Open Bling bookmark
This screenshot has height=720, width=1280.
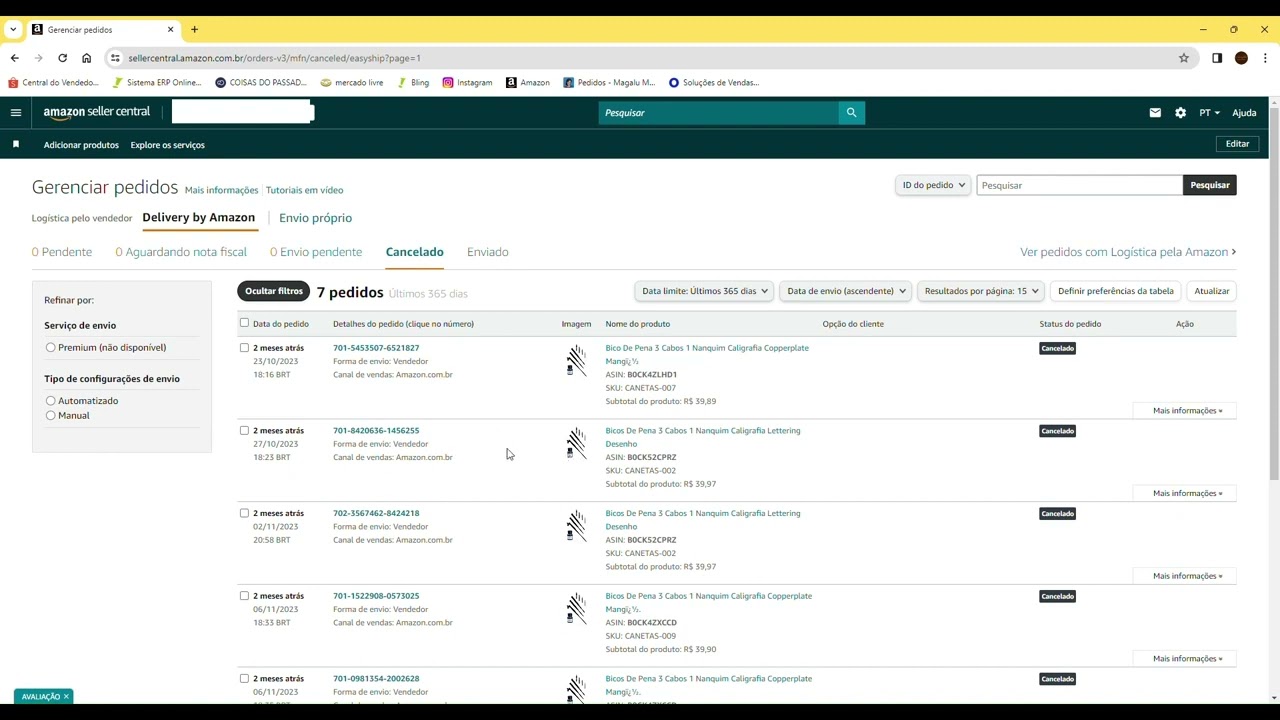pos(414,82)
